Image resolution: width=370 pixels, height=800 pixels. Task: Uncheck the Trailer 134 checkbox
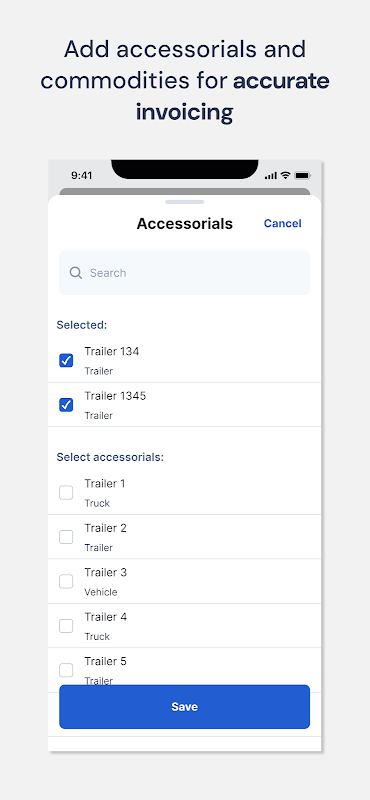pyautogui.click(x=66, y=361)
